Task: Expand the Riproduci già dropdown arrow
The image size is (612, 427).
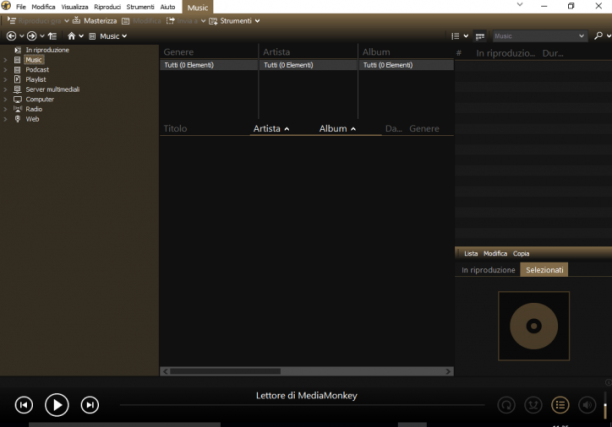Action: 67,21
